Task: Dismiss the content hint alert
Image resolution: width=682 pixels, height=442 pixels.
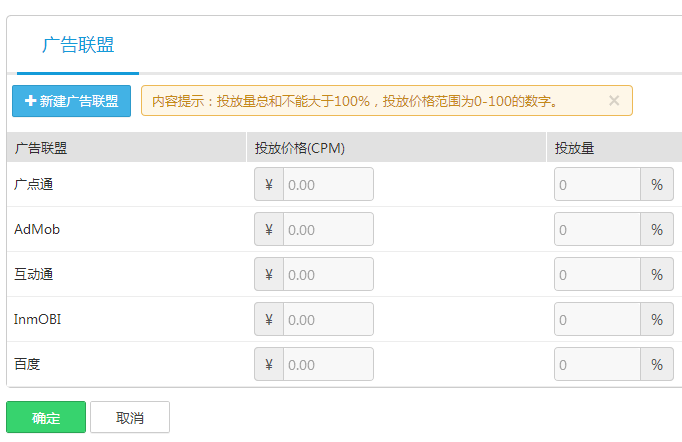Action: pyautogui.click(x=614, y=100)
